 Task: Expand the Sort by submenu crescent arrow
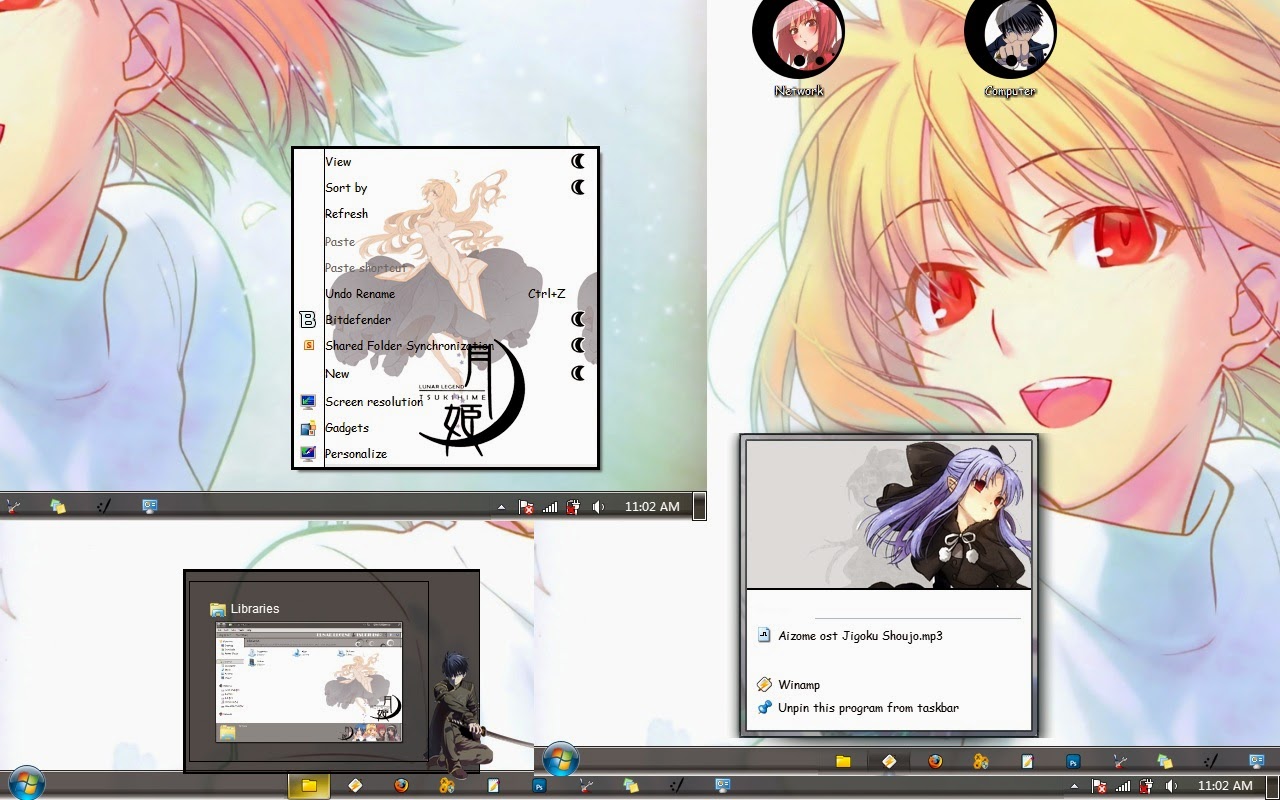(578, 187)
